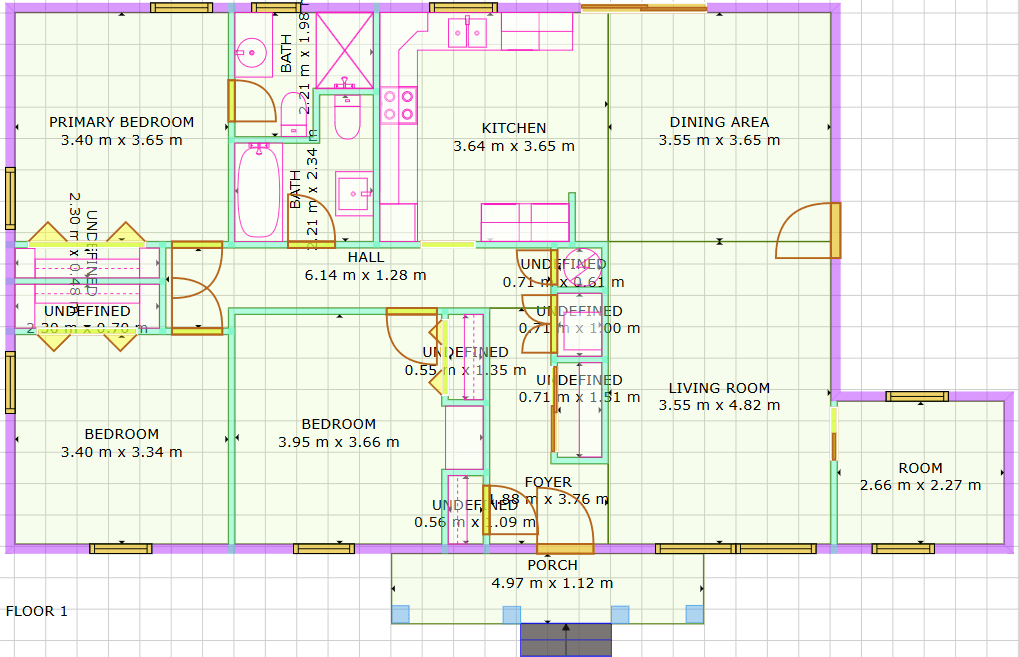Screen dimensions: 1019x657
Task: Click the PRIMARY BEDROOM label
Action: [x=122, y=122]
